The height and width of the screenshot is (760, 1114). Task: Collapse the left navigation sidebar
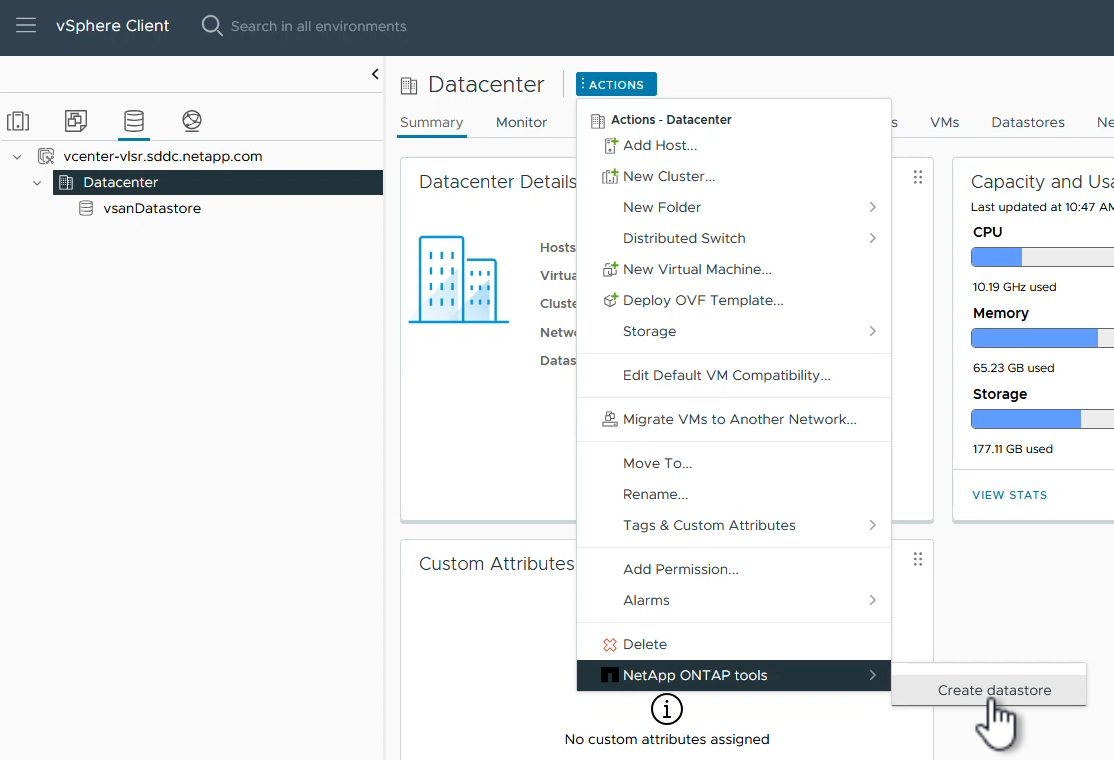[x=375, y=74]
